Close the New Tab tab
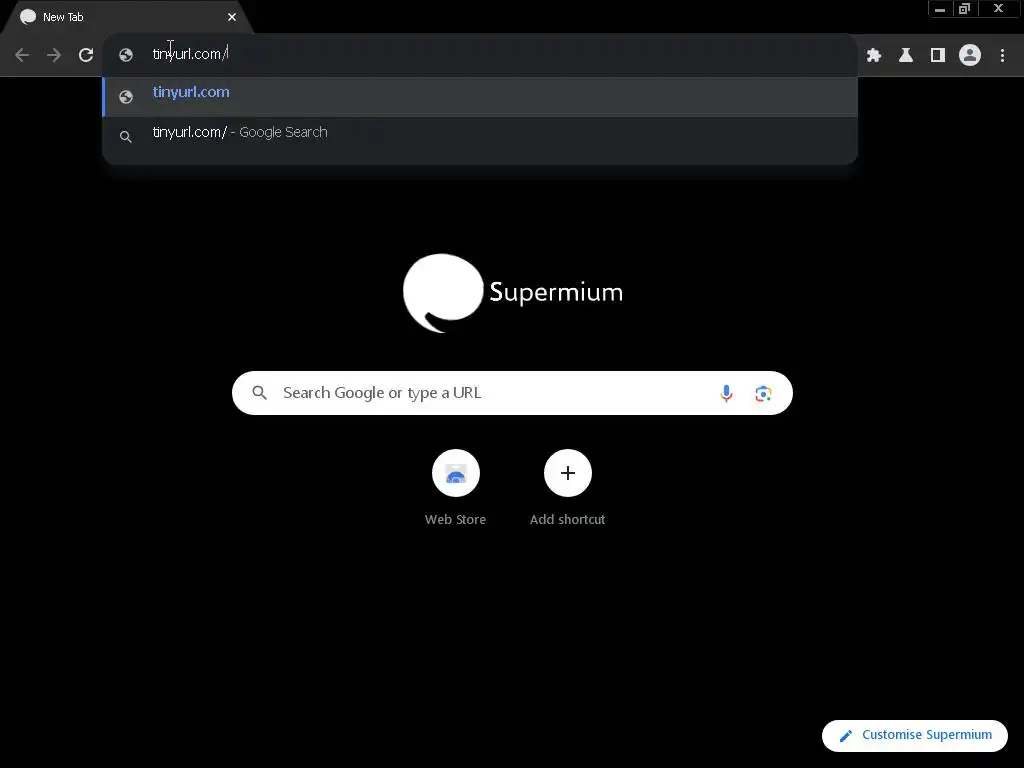This screenshot has width=1024, height=768. [x=232, y=17]
